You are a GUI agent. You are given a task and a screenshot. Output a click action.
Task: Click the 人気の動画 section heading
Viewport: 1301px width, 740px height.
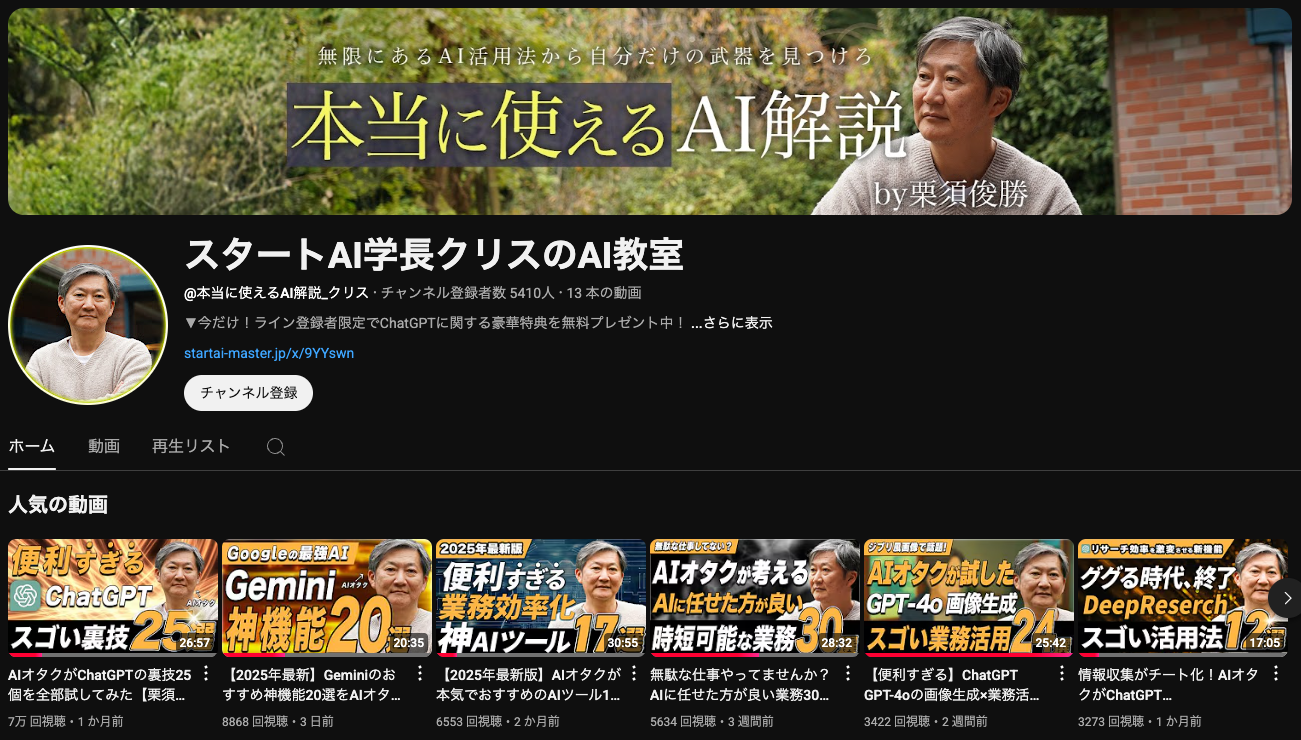coord(58,505)
